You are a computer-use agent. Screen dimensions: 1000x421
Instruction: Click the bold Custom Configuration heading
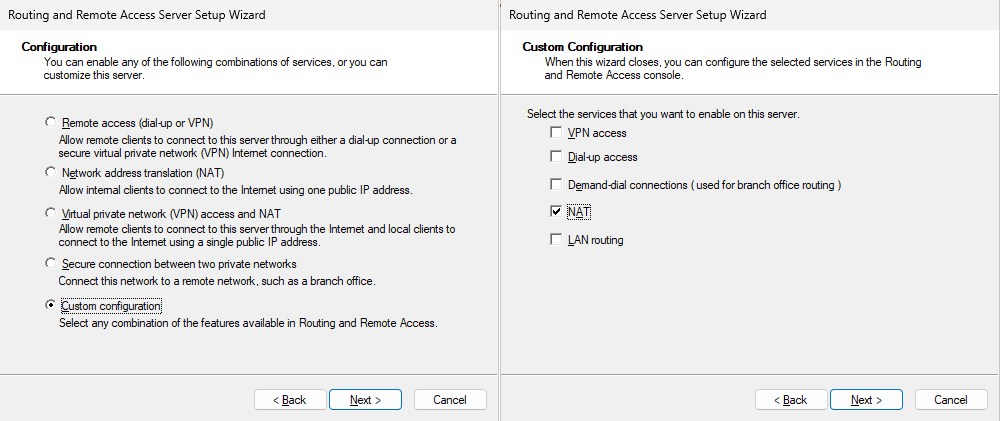pos(582,47)
